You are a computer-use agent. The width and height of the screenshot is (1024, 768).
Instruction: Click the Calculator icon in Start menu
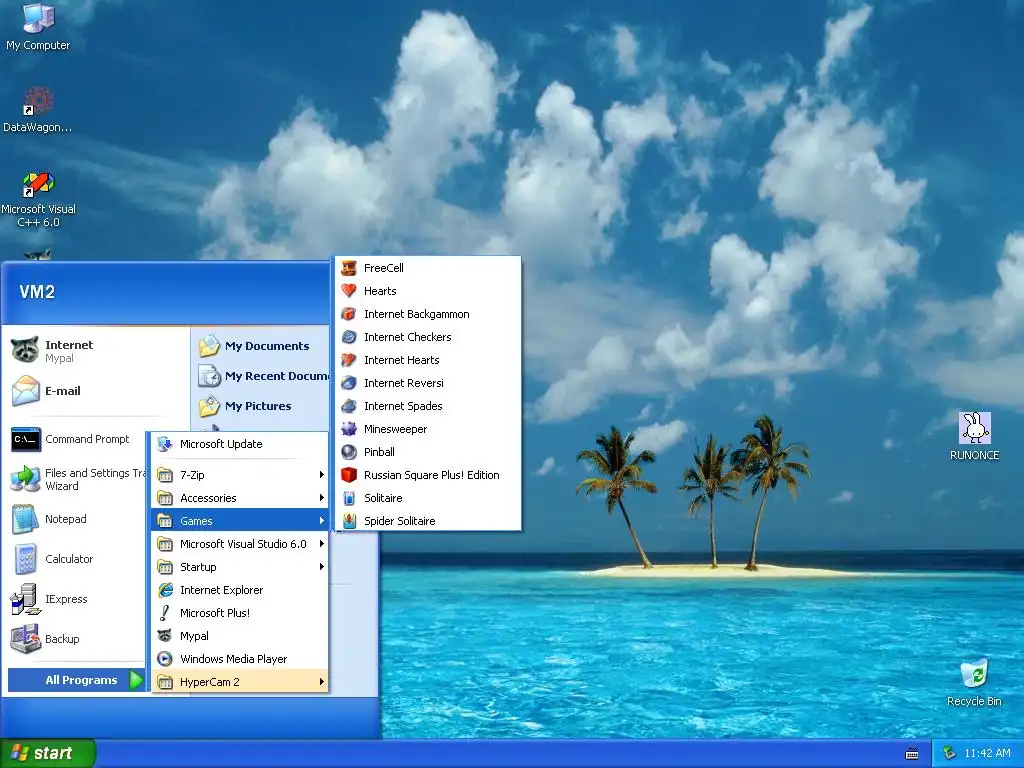(x=25, y=559)
